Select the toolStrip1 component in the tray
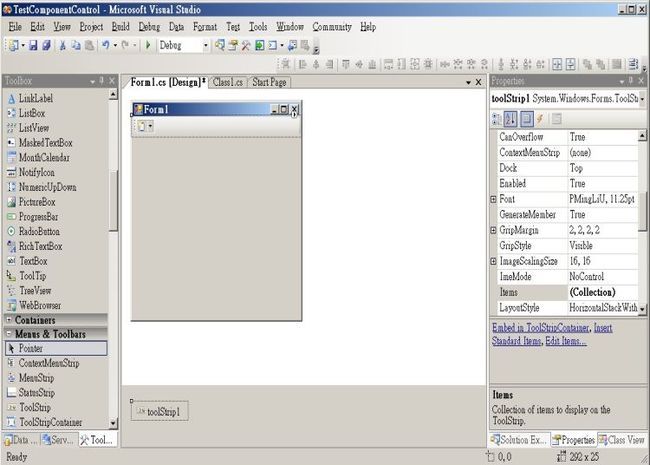The height and width of the screenshot is (465, 650). (160, 412)
